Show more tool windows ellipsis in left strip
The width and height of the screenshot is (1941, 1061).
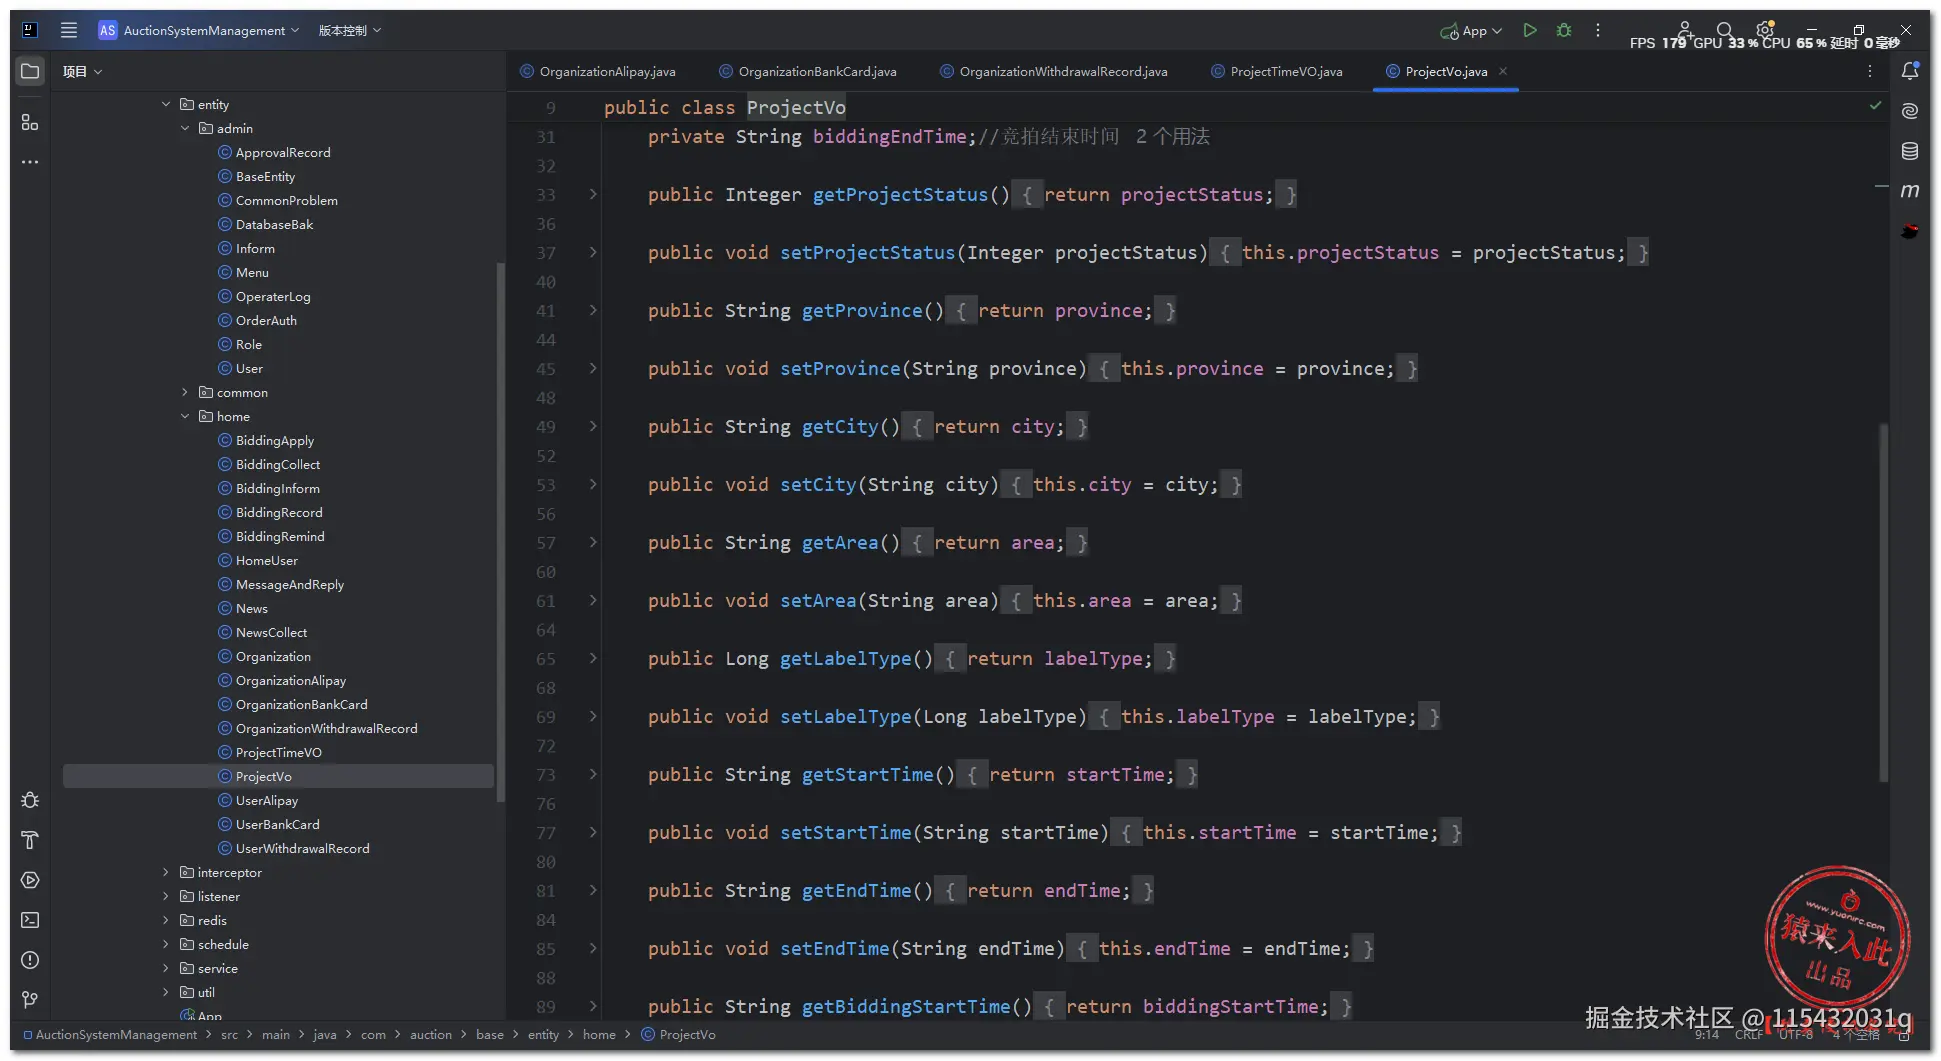[x=30, y=161]
